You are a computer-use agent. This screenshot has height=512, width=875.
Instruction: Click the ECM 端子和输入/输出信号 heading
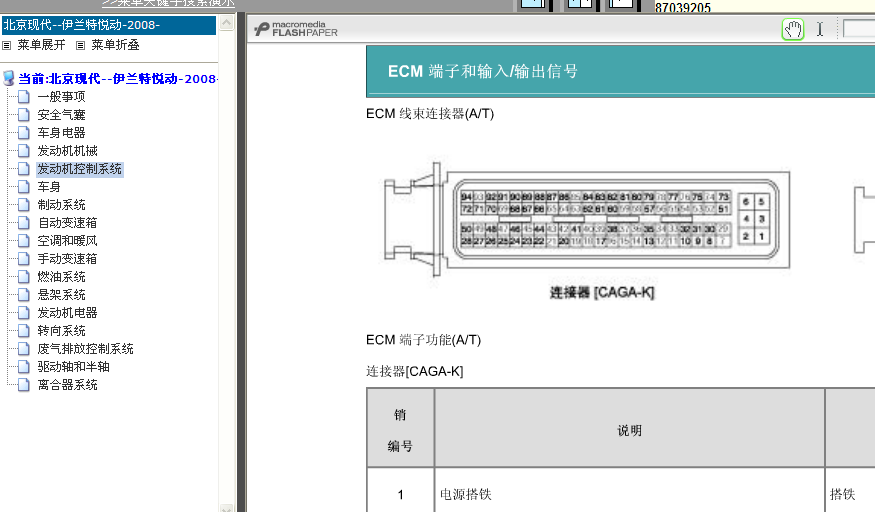pyautogui.click(x=483, y=71)
